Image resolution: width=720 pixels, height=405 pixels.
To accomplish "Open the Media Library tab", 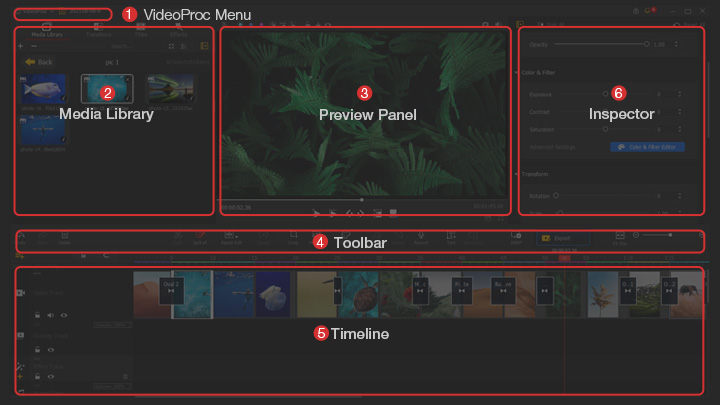I will pos(47,31).
